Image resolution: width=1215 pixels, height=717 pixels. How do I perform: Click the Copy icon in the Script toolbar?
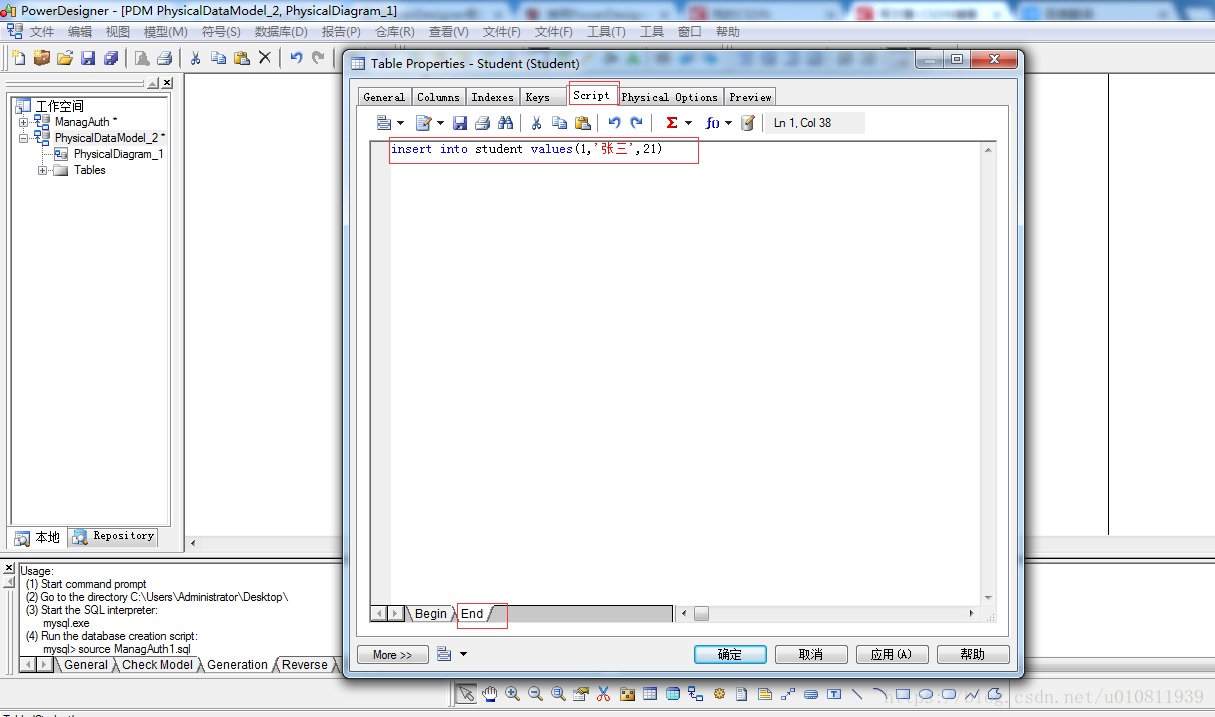click(x=560, y=123)
